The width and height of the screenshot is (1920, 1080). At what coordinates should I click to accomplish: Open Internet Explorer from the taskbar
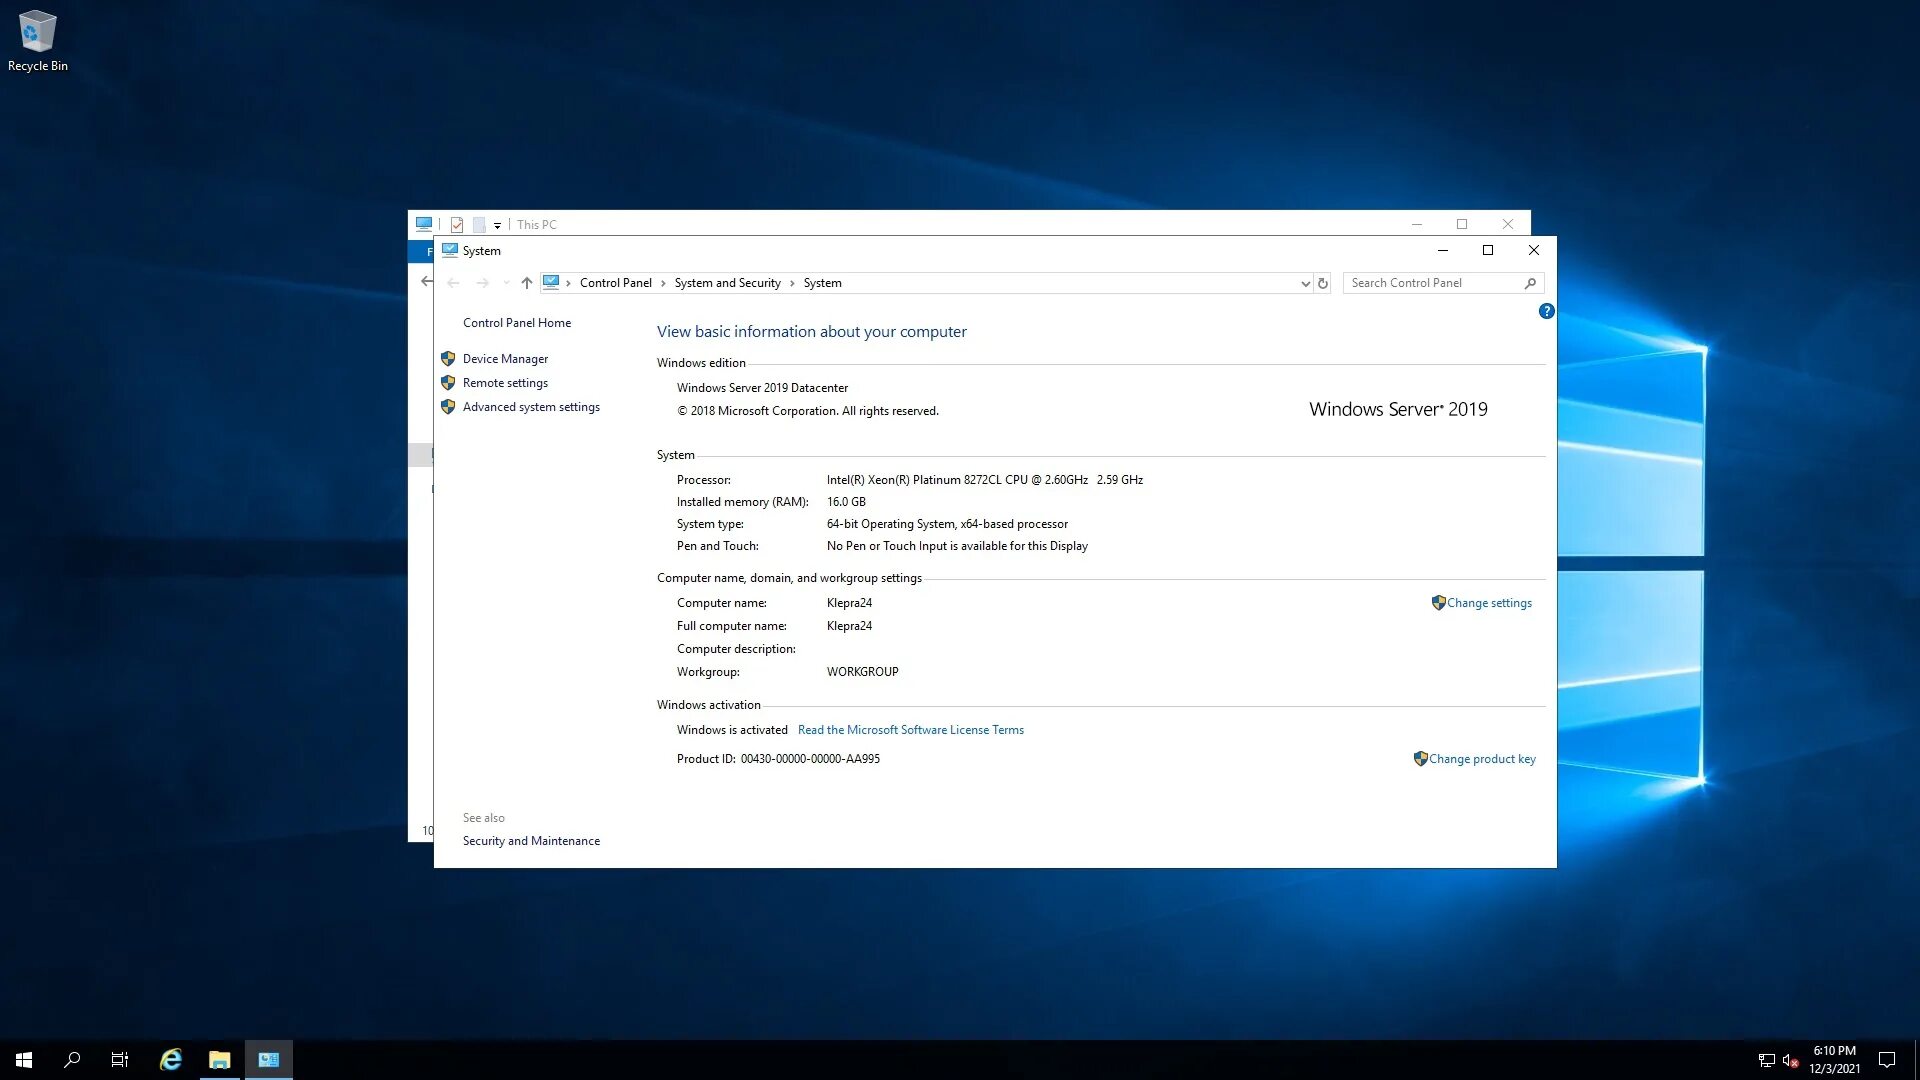pyautogui.click(x=171, y=1060)
